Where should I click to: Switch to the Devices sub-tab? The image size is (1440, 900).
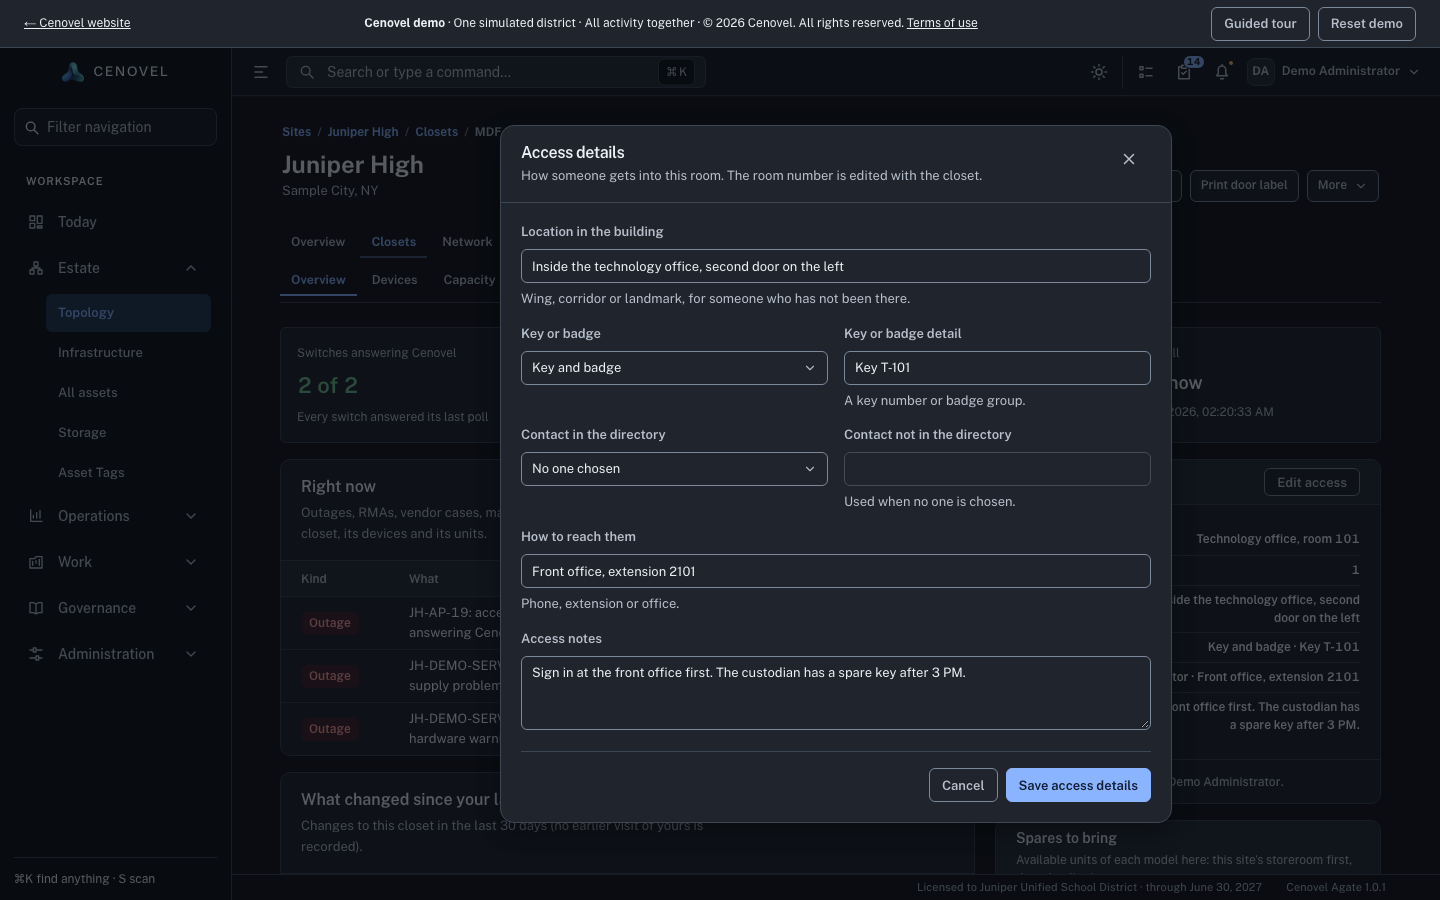394,280
